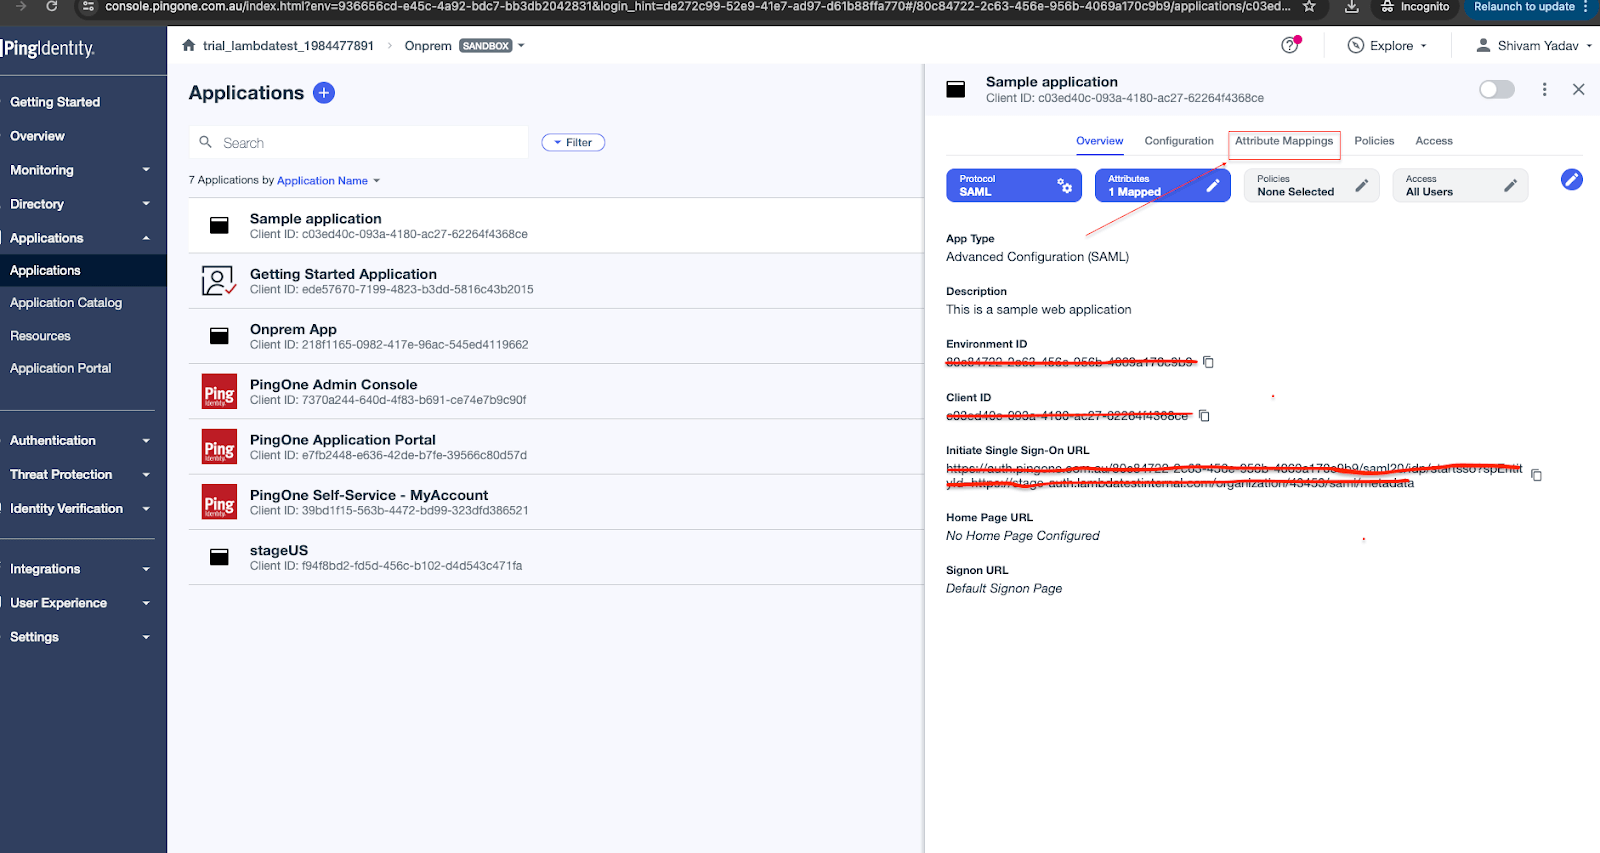Screen dimensions: 1600x853
Task: Click the Onprem App icon
Action: 219,336
